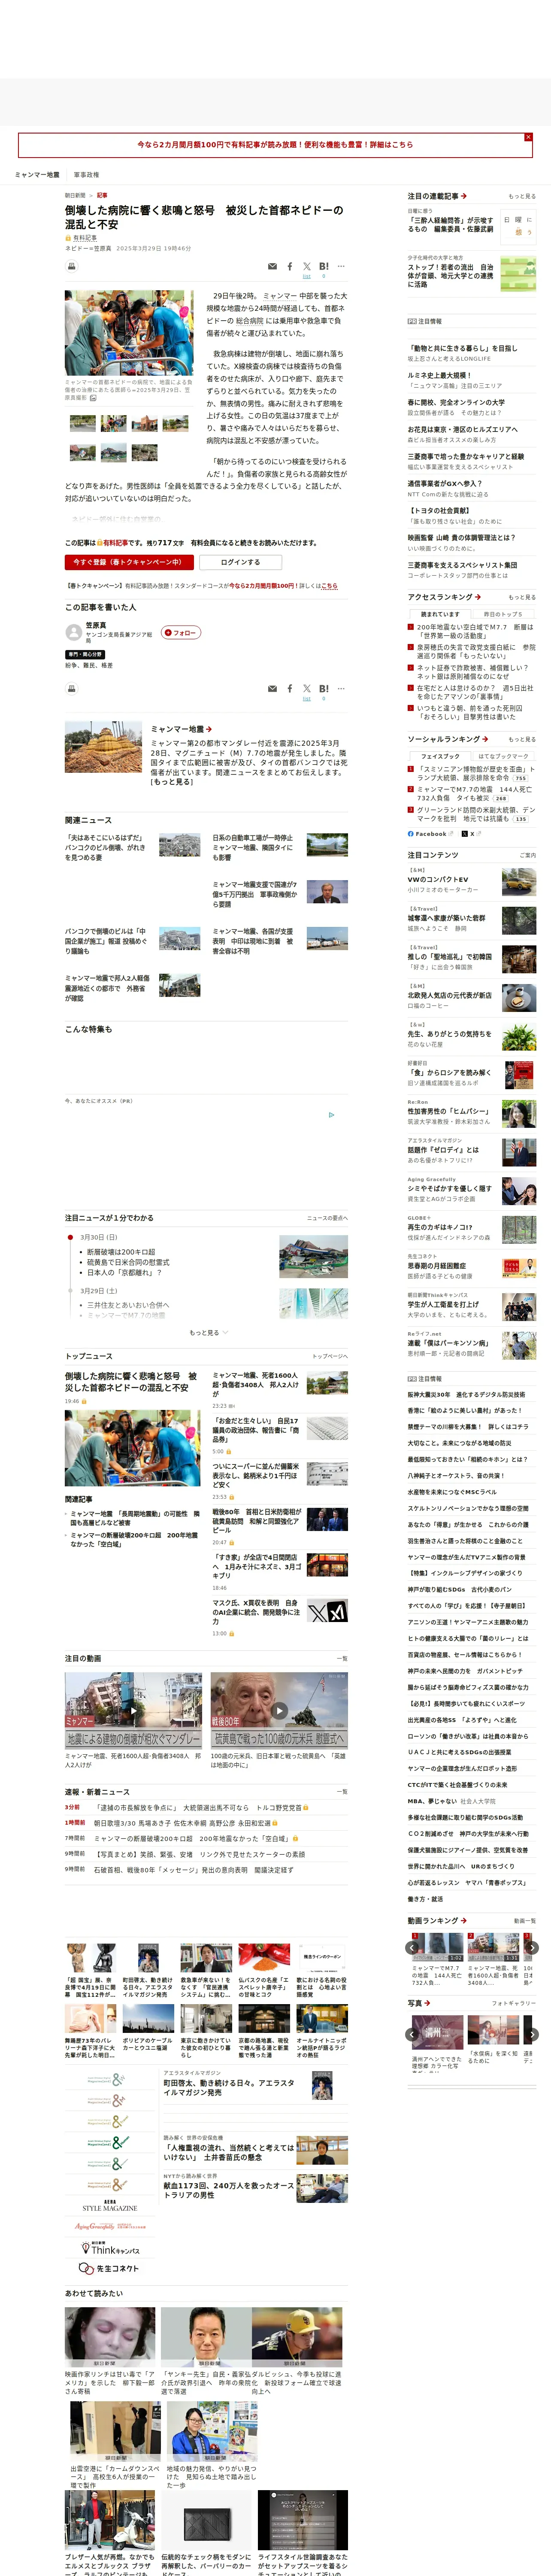Share on Facebook from the top share bar

[x=290, y=267]
